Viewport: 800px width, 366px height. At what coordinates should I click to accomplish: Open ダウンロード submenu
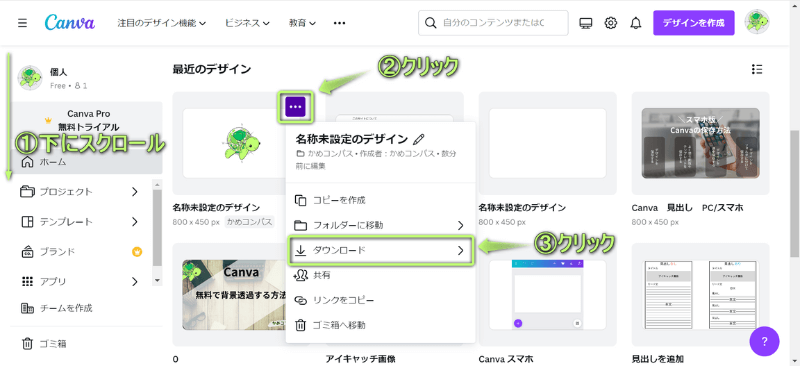[381, 251]
